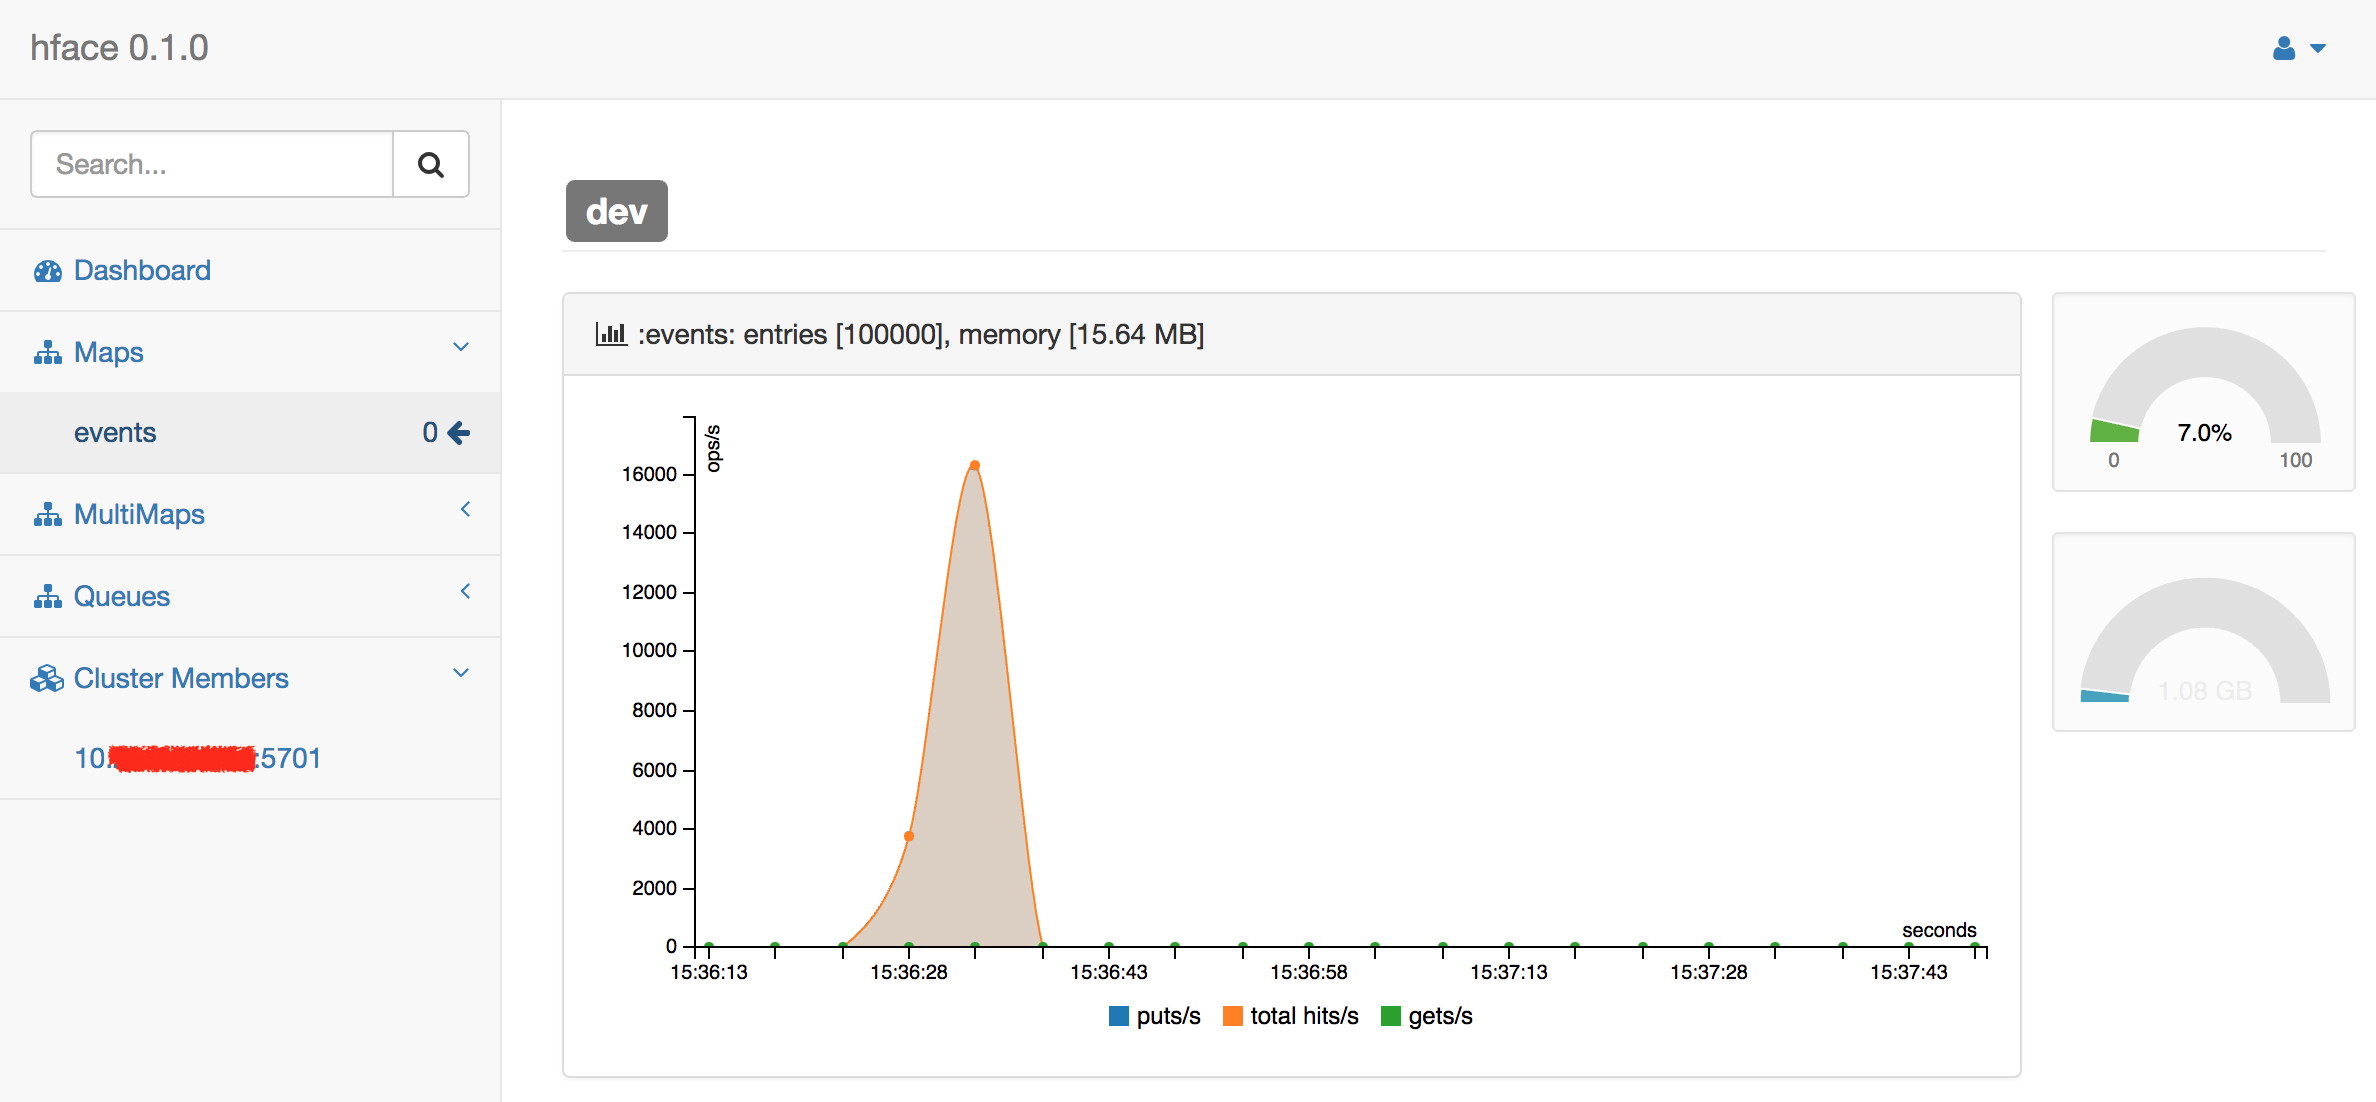Open the MultiMaps menu item
The width and height of the screenshot is (2376, 1102).
pos(139,514)
